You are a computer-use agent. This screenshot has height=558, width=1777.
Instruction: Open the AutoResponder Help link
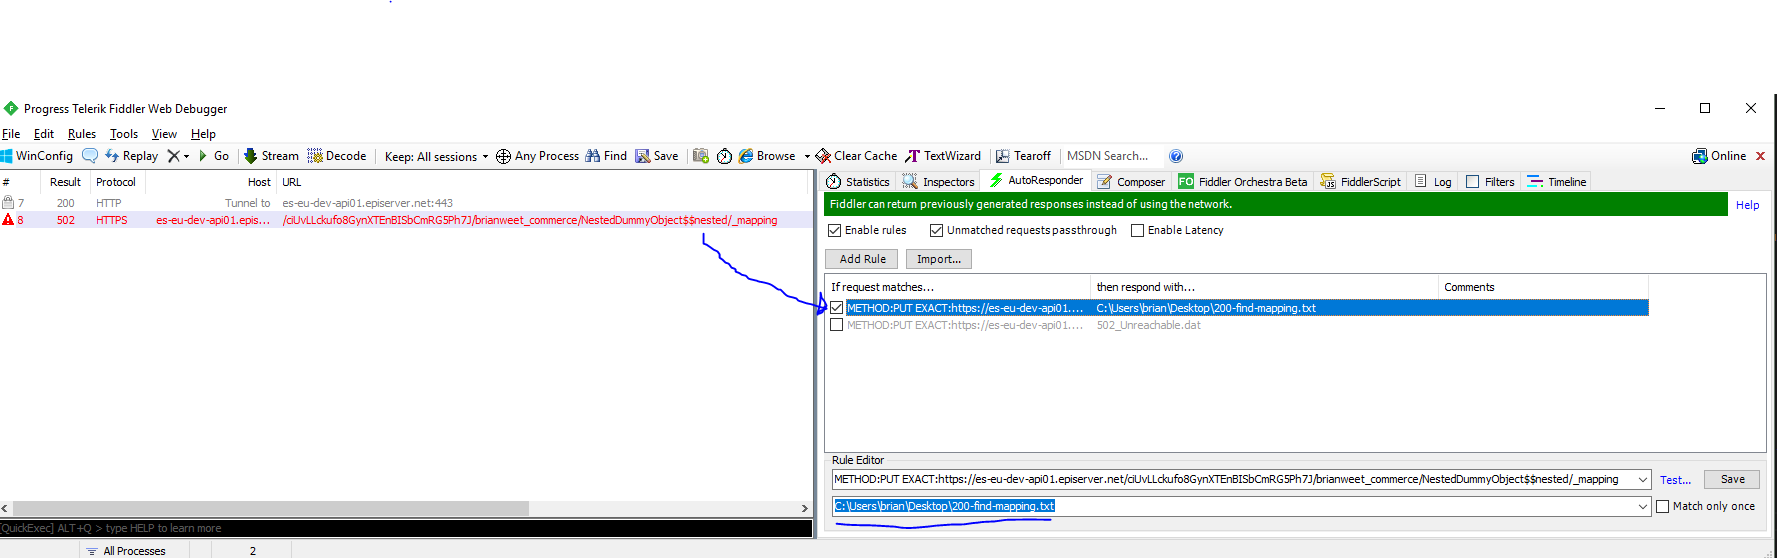(x=1747, y=205)
